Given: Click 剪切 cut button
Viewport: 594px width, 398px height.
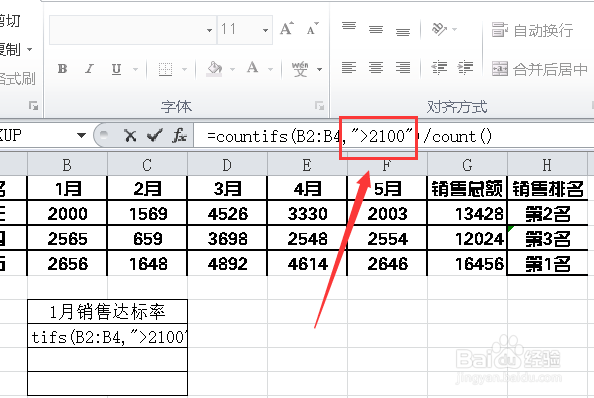Looking at the screenshot, I should point(10,21).
